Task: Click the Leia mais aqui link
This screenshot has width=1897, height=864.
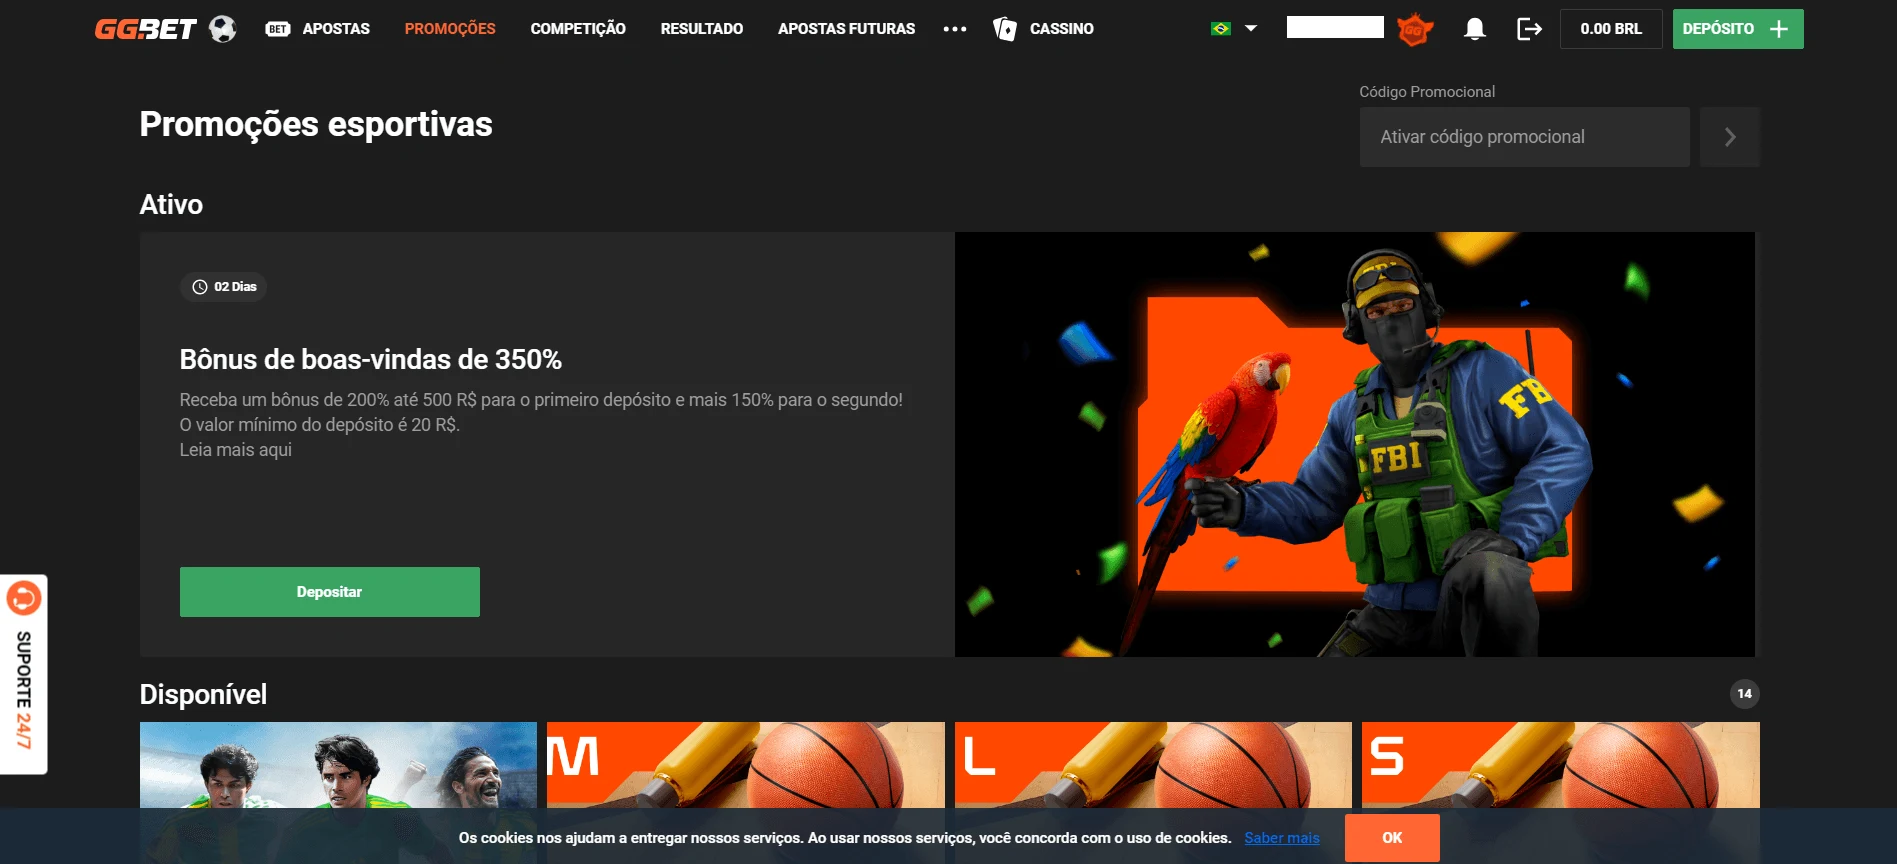Action: (x=236, y=450)
